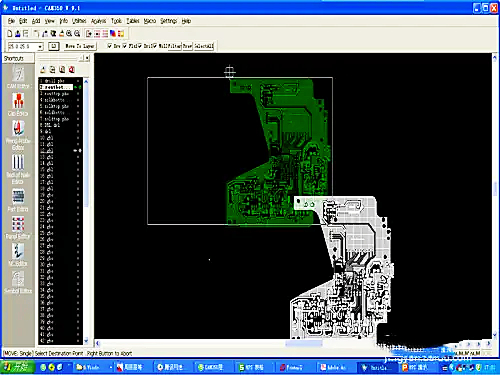Click layer list scroll down arrow

tap(86, 341)
